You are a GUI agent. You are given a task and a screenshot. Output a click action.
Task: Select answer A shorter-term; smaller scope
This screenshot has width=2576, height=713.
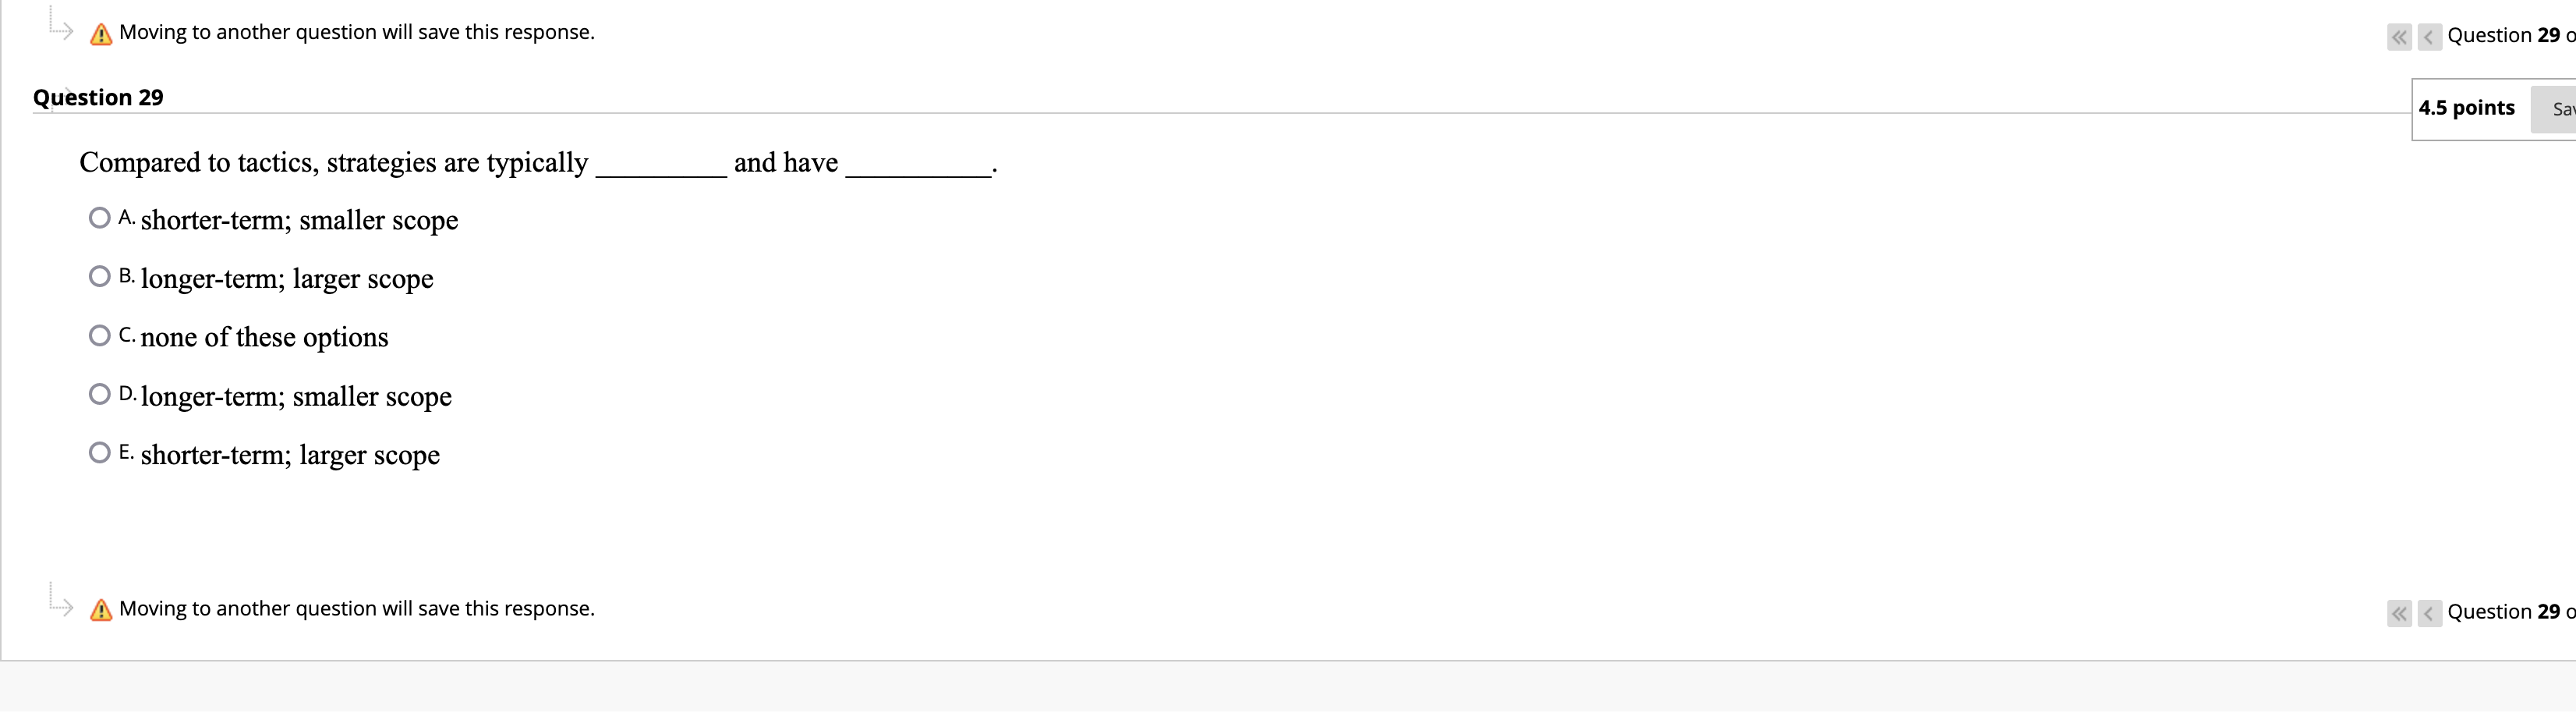coord(99,217)
